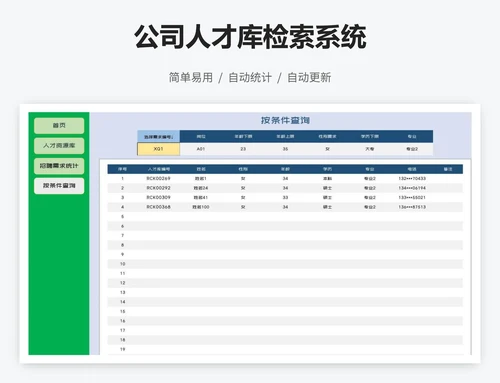Click the 备注 column header
Viewport: 500px width, 383px height.
448,169
